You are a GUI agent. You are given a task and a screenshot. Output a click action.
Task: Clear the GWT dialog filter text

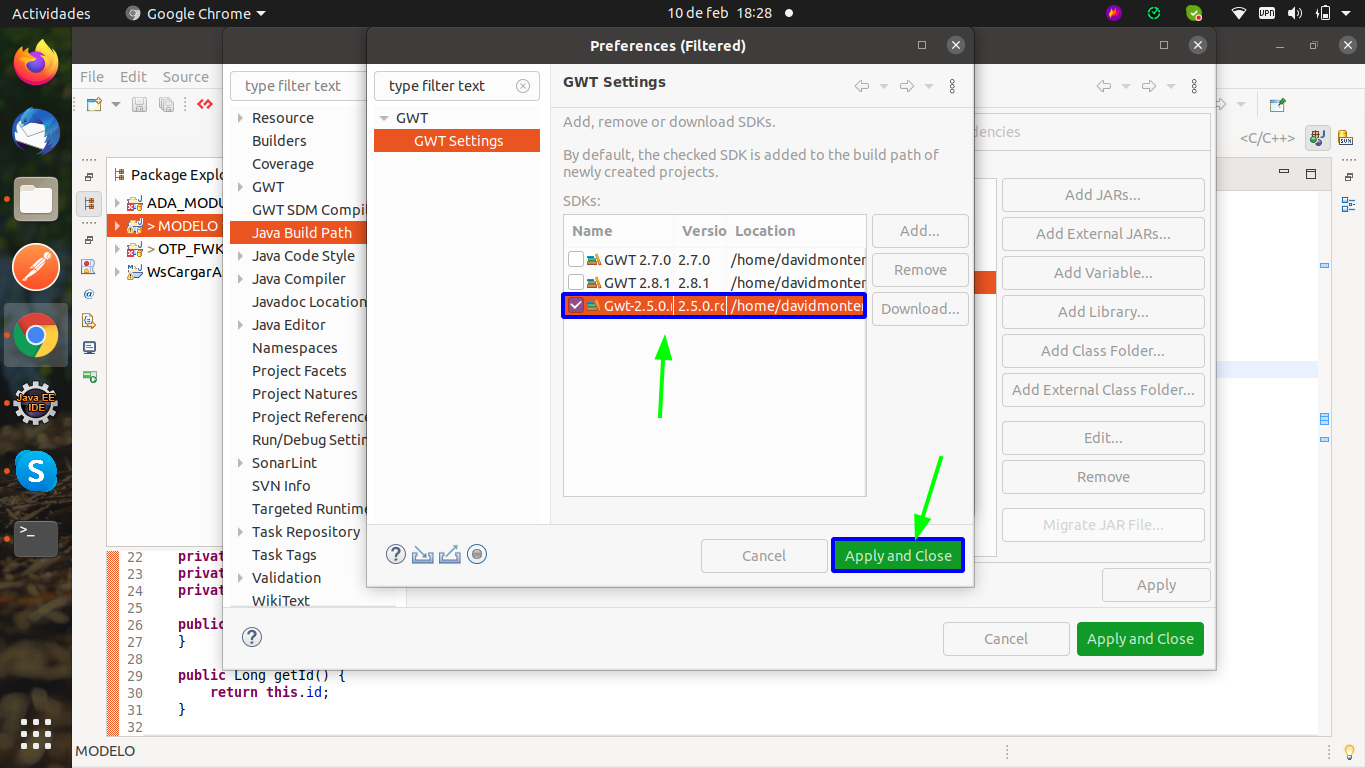click(x=522, y=86)
